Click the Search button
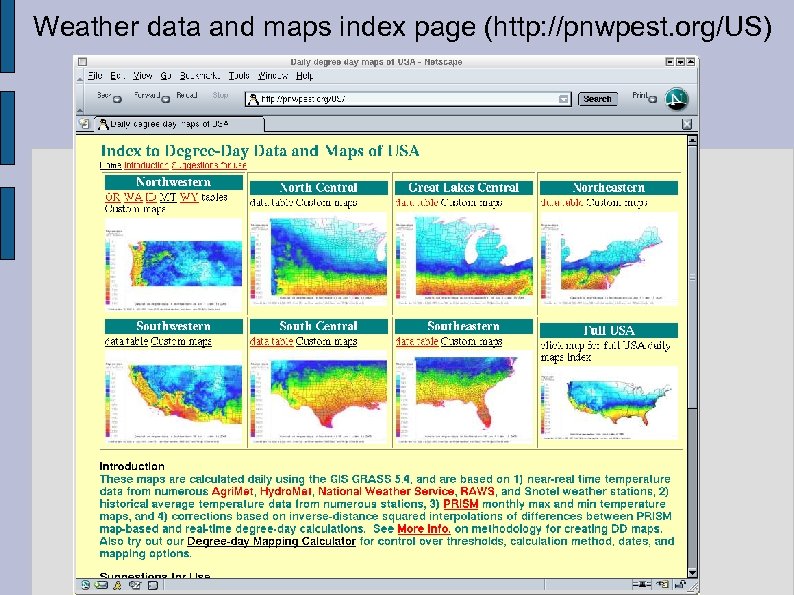The width and height of the screenshot is (794, 595). [598, 99]
